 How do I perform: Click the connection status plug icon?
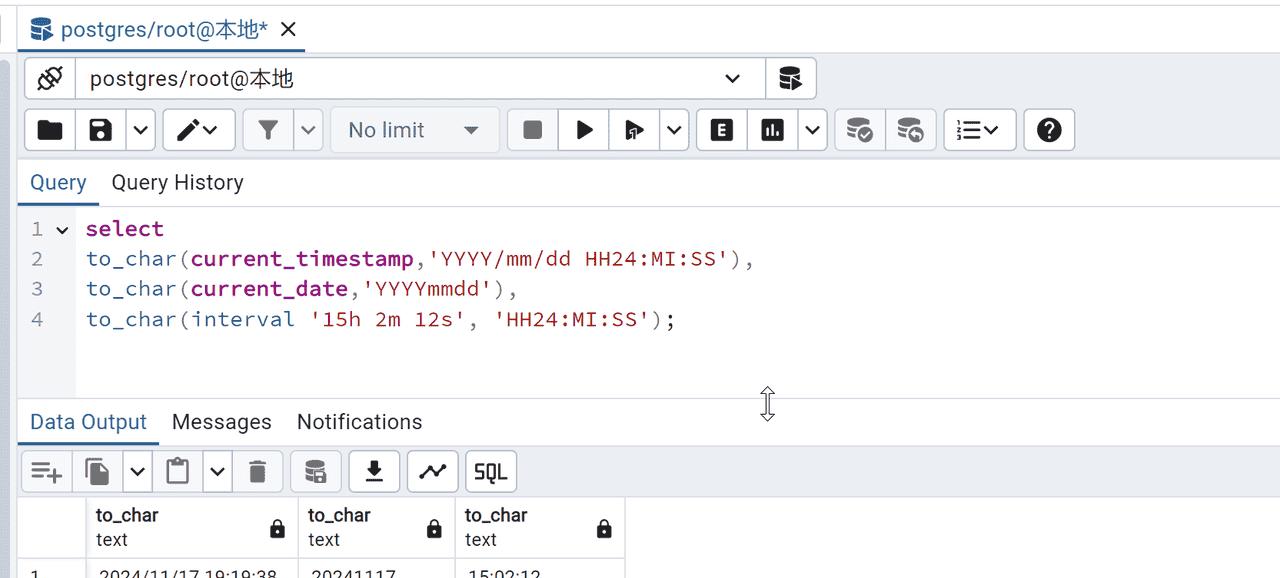(x=50, y=78)
